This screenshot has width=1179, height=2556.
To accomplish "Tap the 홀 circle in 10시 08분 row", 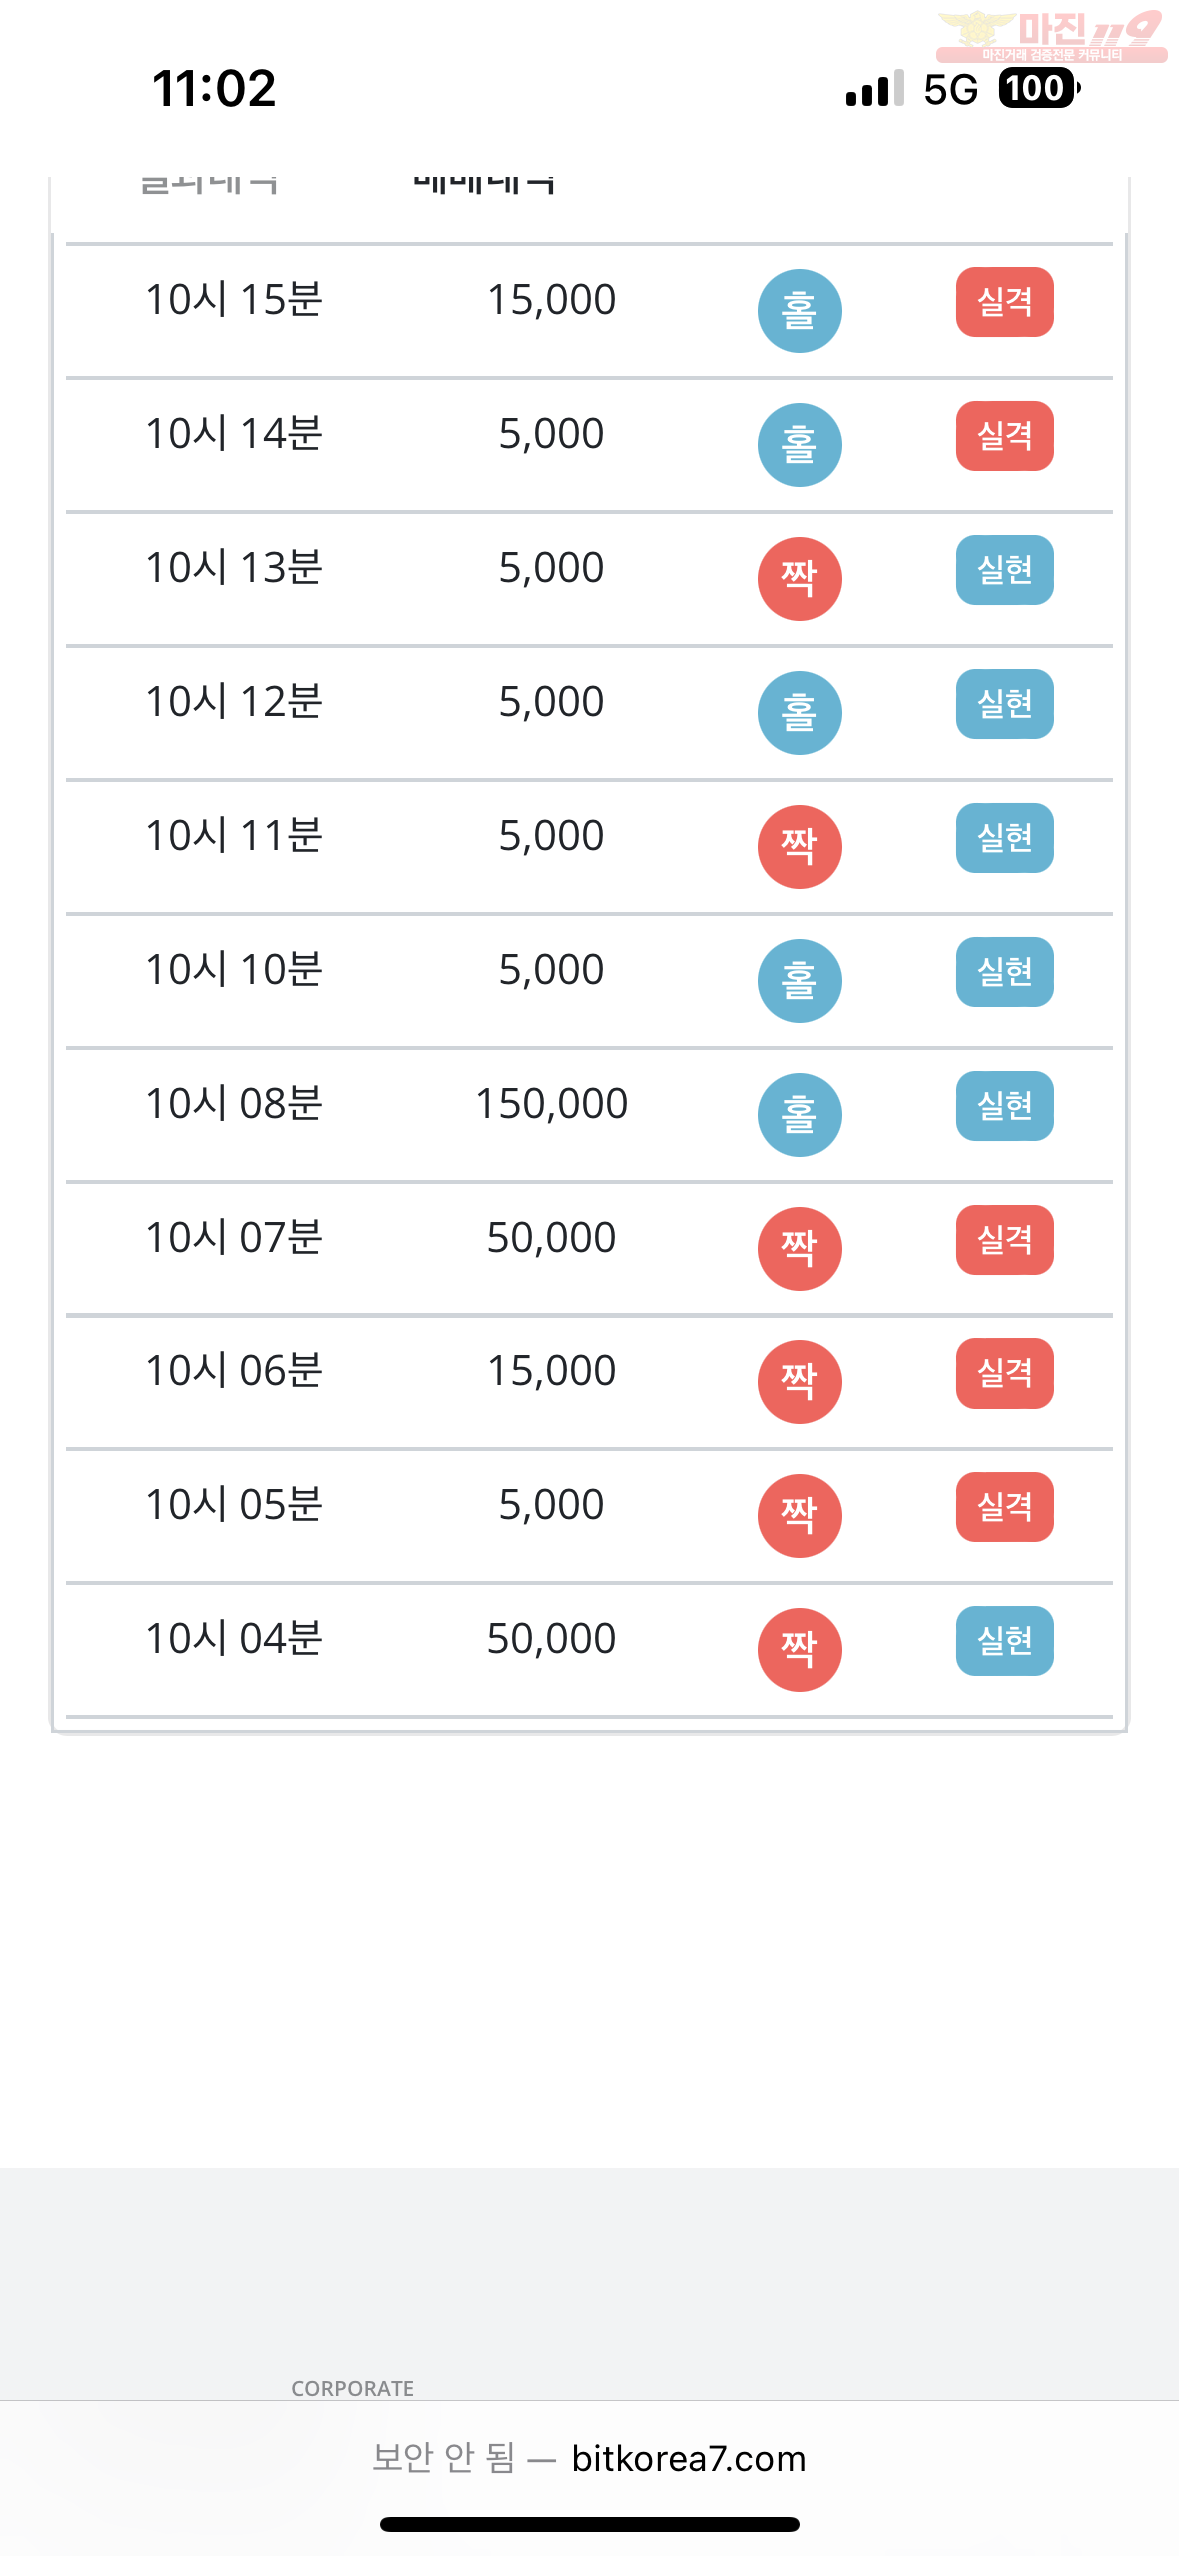I will pyautogui.click(x=799, y=1115).
